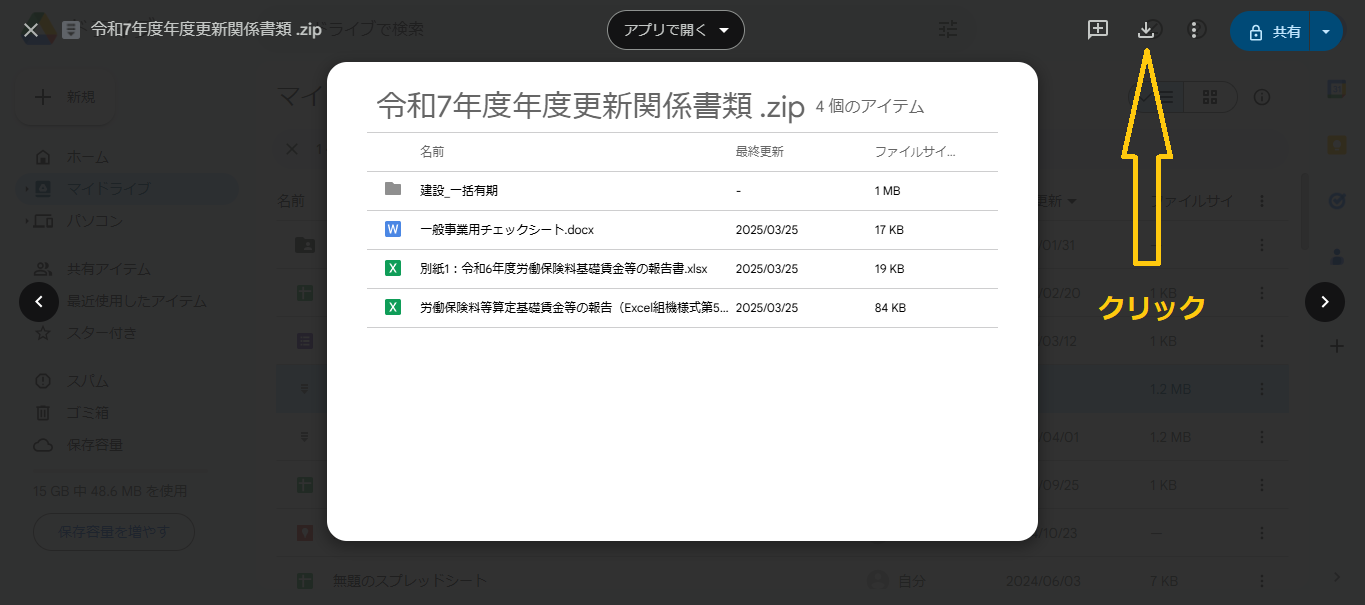Open Google Tasks in the side panel
This screenshot has height=605, width=1365.
click(1336, 201)
